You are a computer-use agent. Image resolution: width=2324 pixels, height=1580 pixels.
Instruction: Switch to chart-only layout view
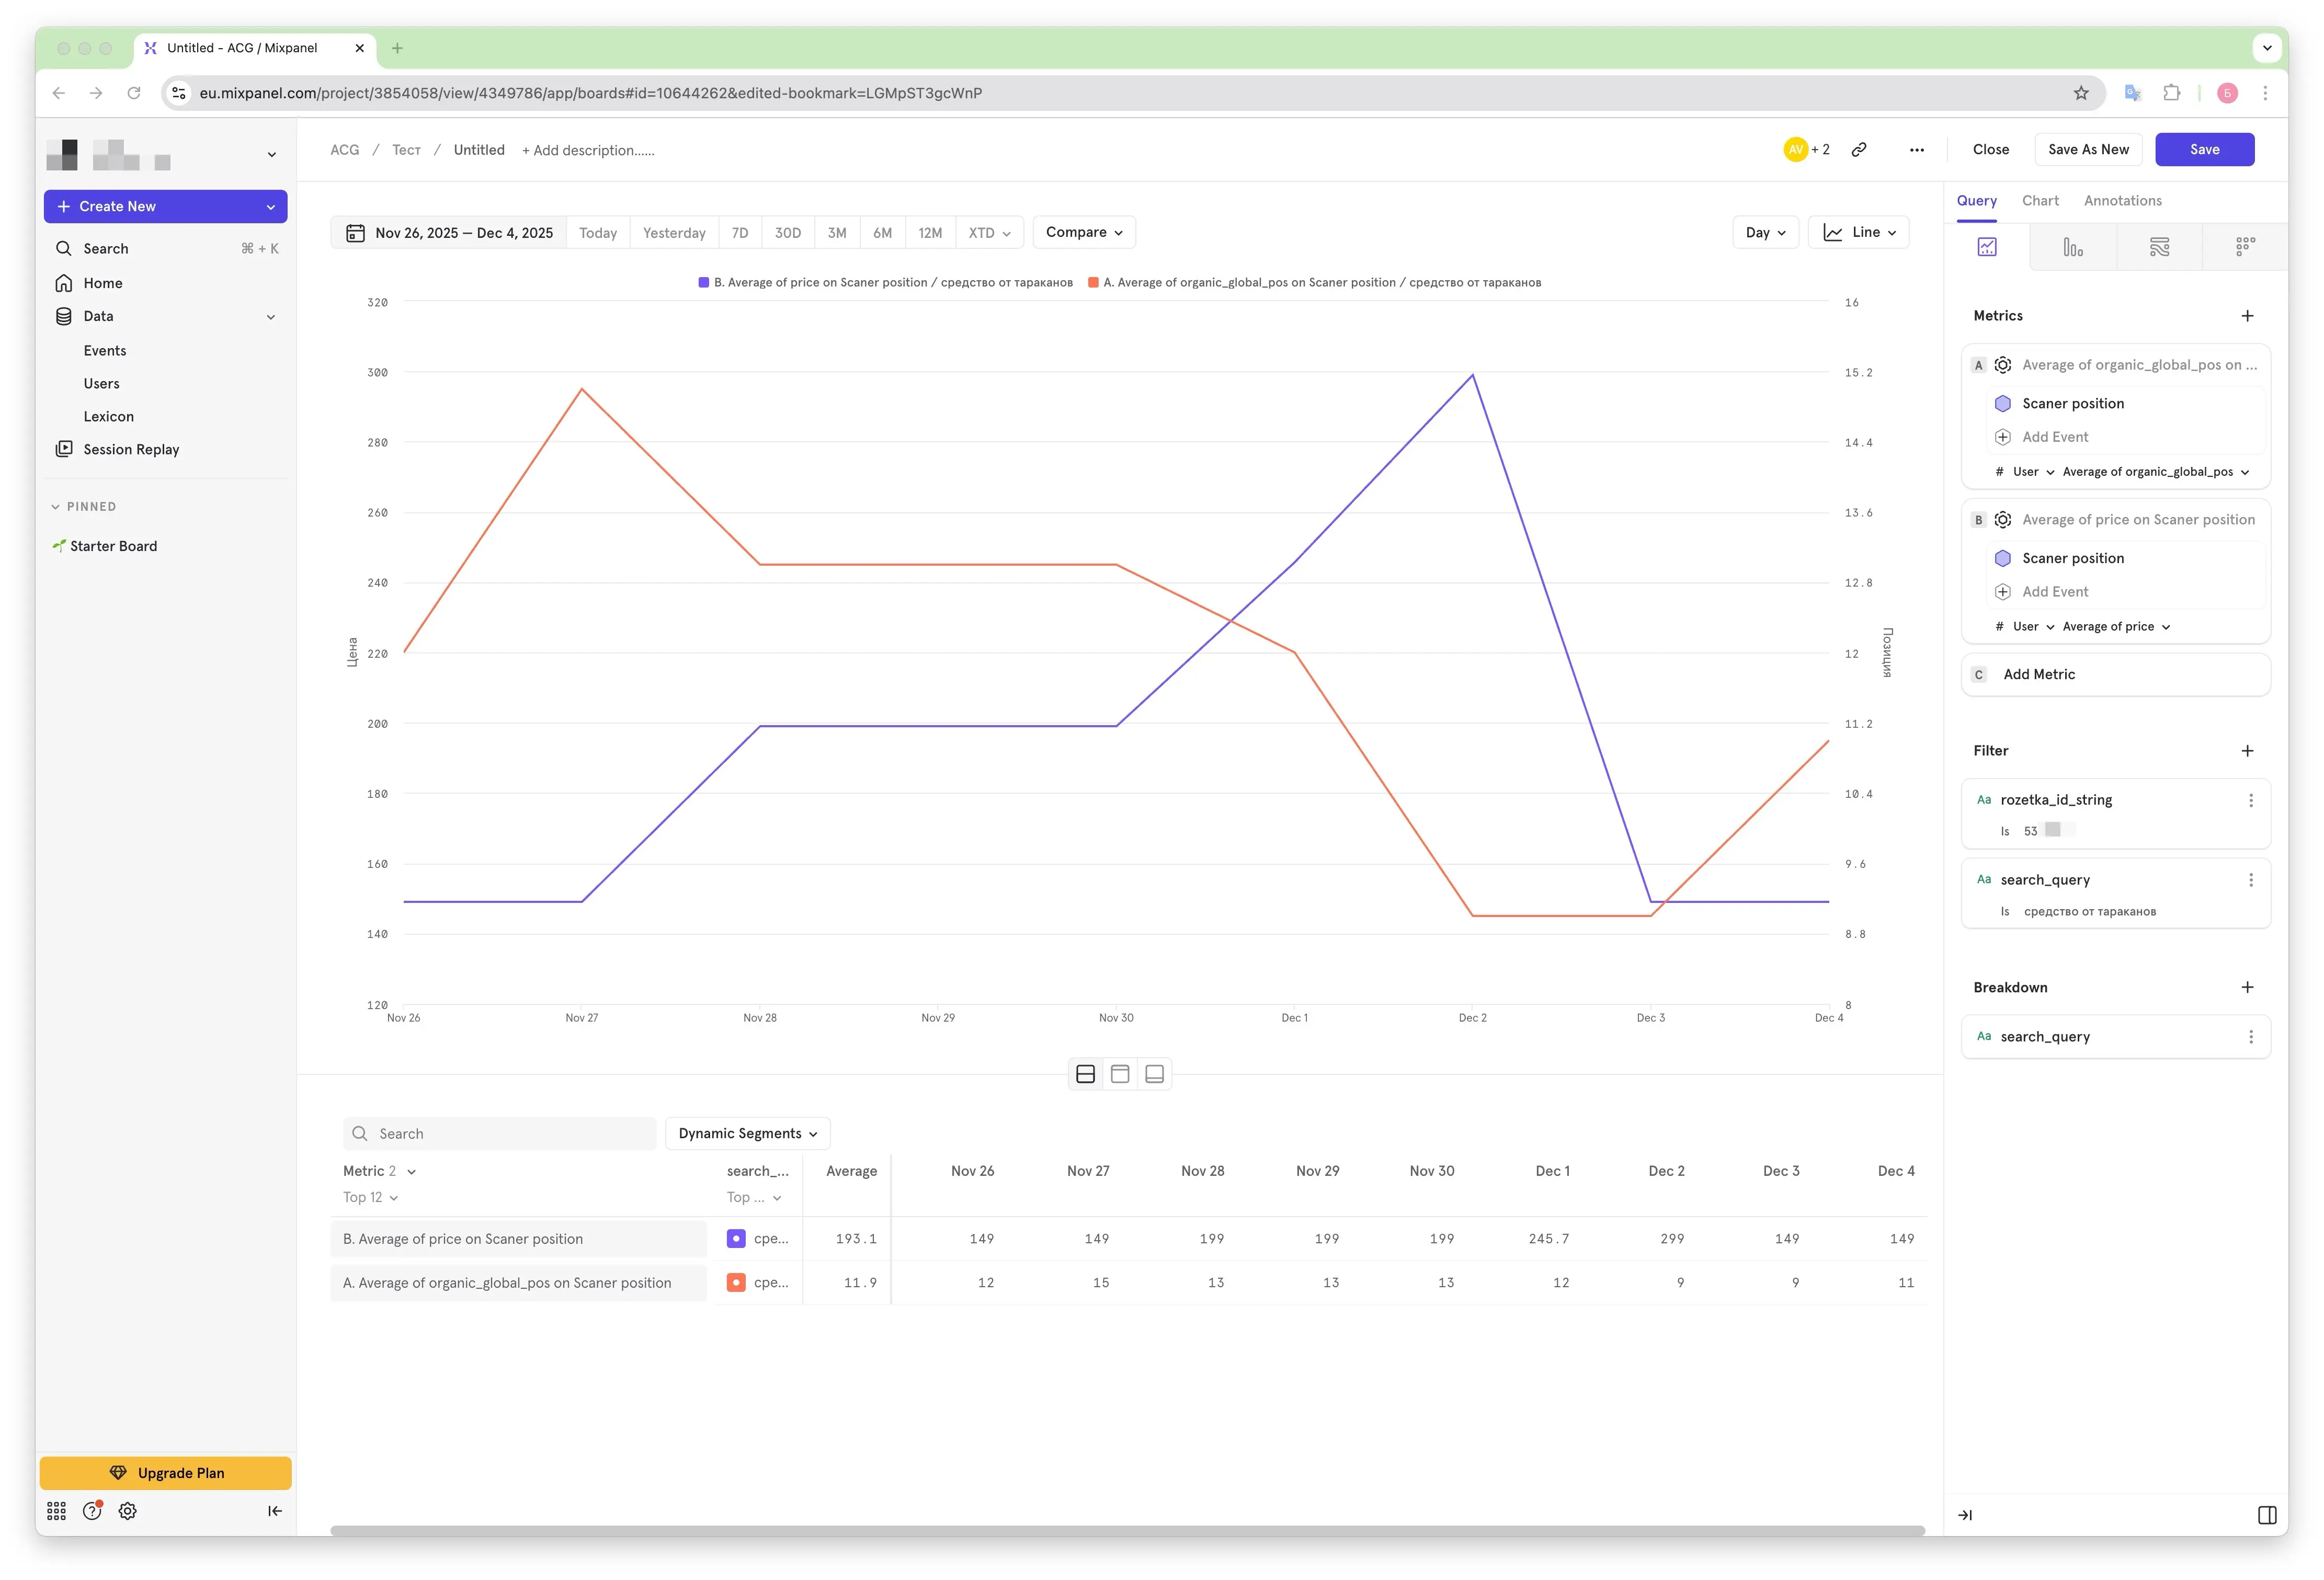1120,1074
